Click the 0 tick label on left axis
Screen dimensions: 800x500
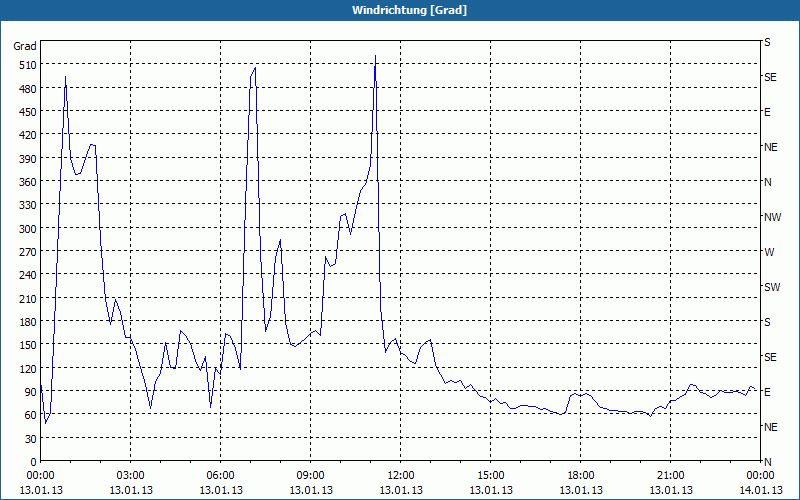[34, 462]
